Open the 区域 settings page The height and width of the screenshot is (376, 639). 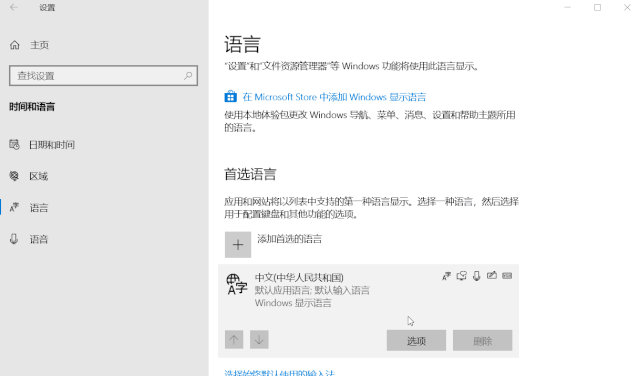[x=38, y=176]
